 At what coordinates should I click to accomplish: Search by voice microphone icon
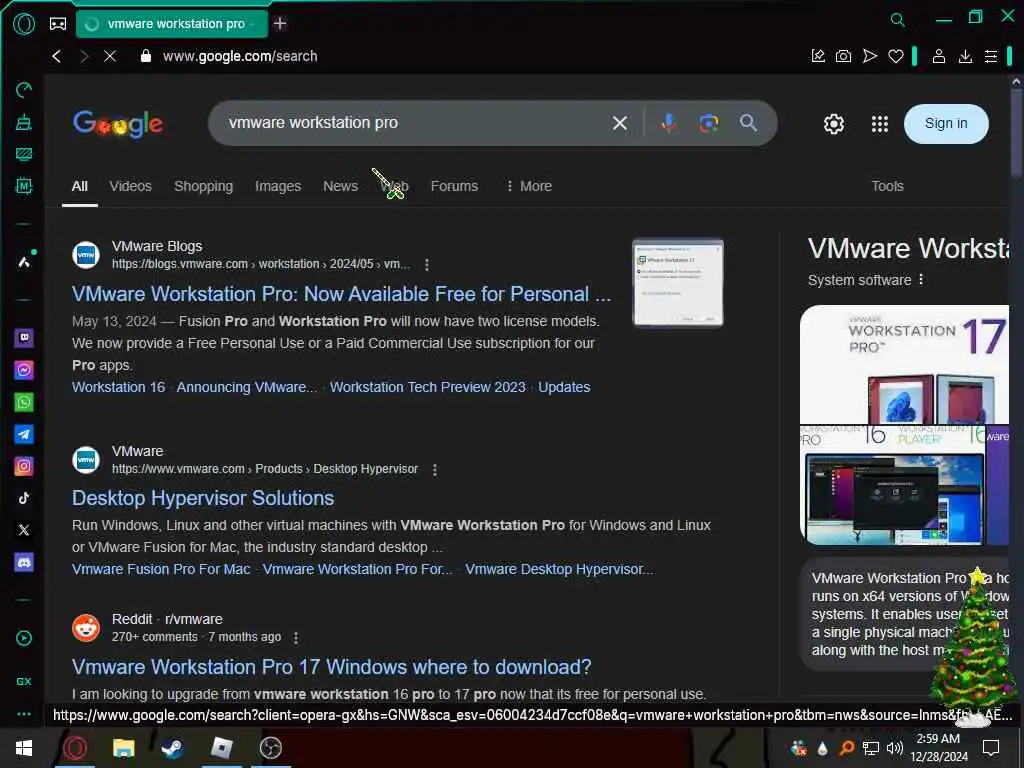click(x=668, y=123)
